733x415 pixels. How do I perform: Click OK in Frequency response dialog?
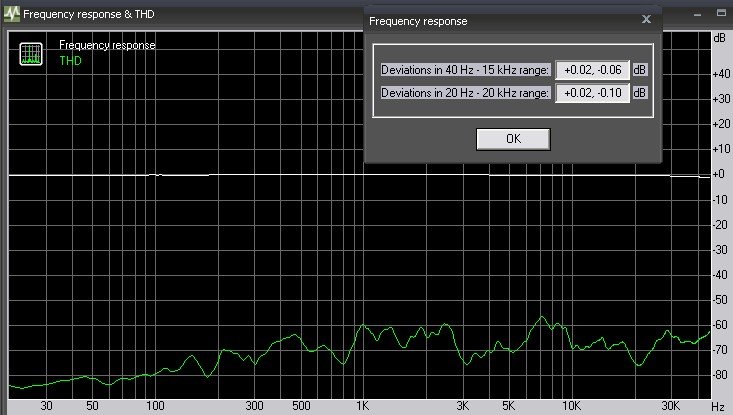point(513,139)
